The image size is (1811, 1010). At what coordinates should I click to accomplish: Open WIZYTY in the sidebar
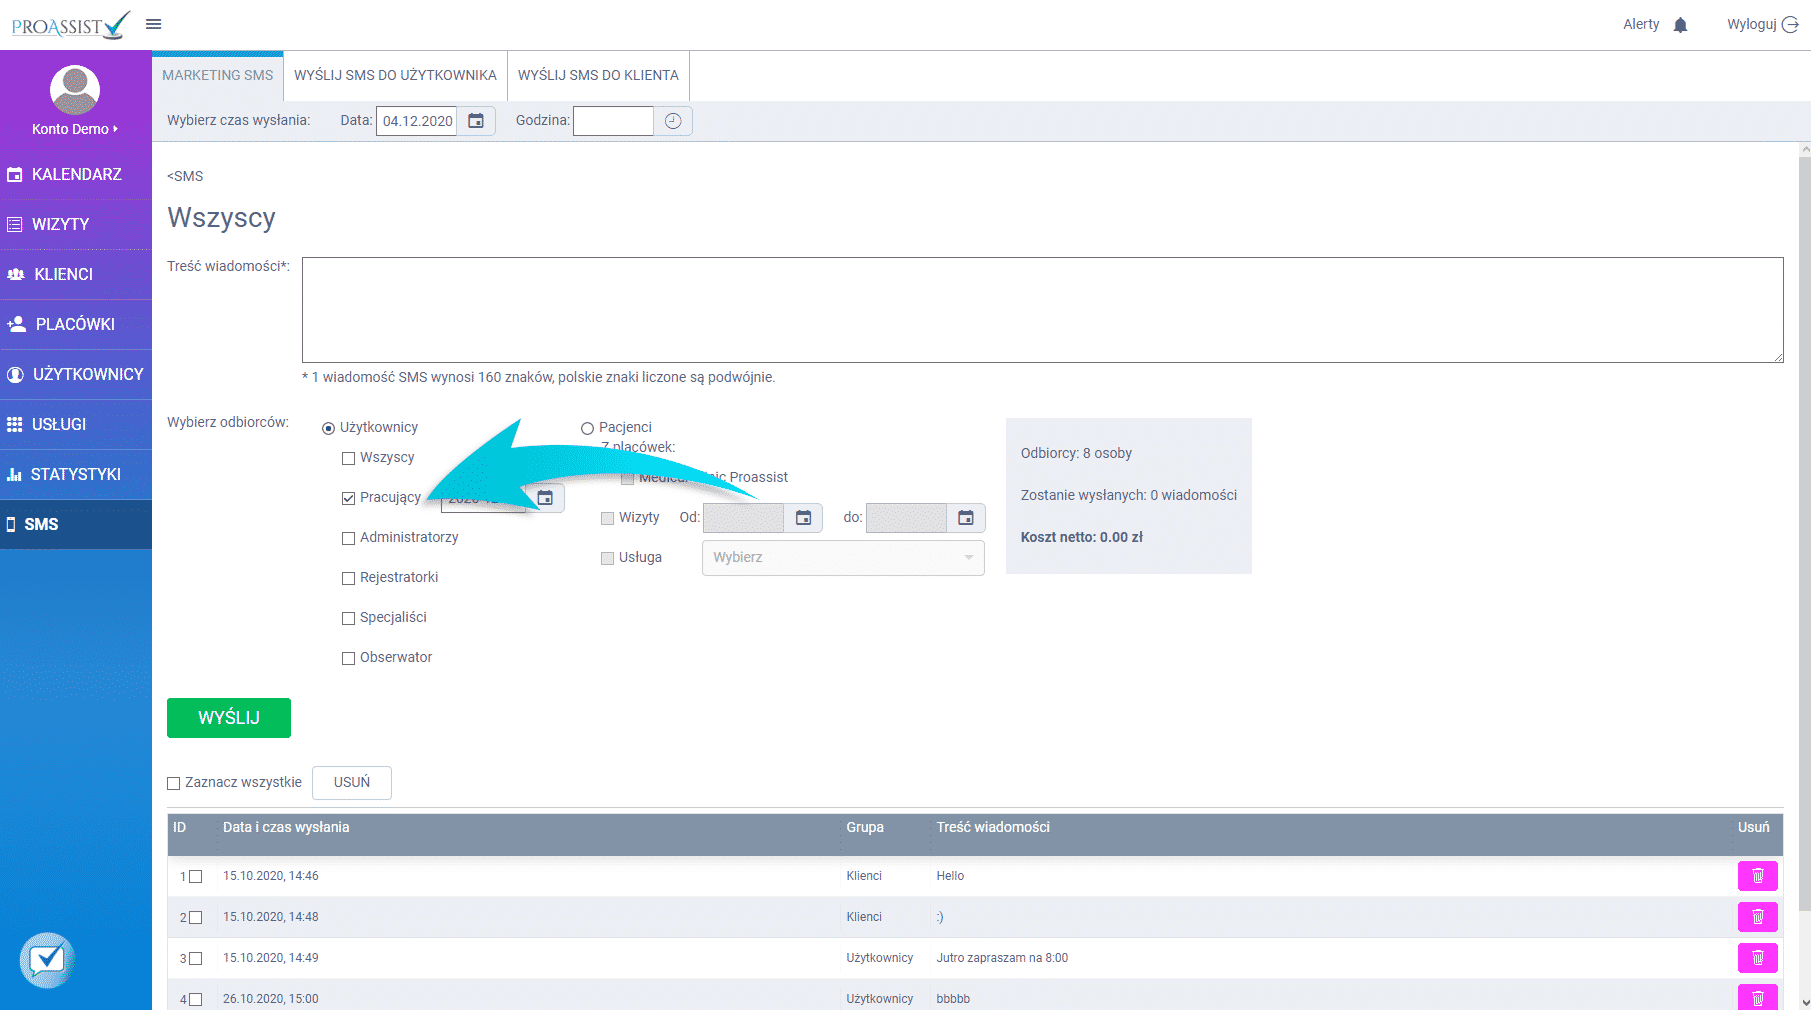pyautogui.click(x=76, y=224)
